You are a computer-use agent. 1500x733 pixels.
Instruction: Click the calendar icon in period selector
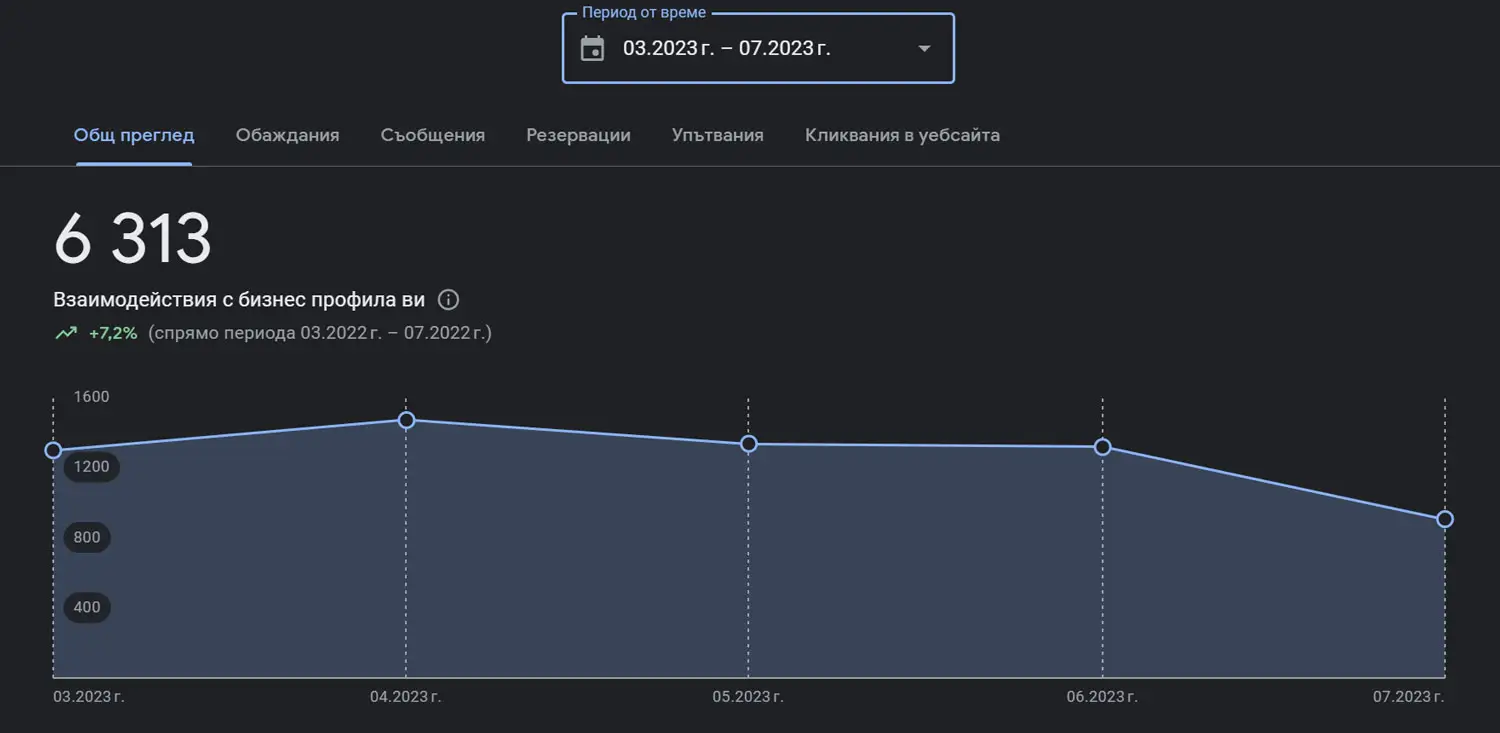pos(593,48)
